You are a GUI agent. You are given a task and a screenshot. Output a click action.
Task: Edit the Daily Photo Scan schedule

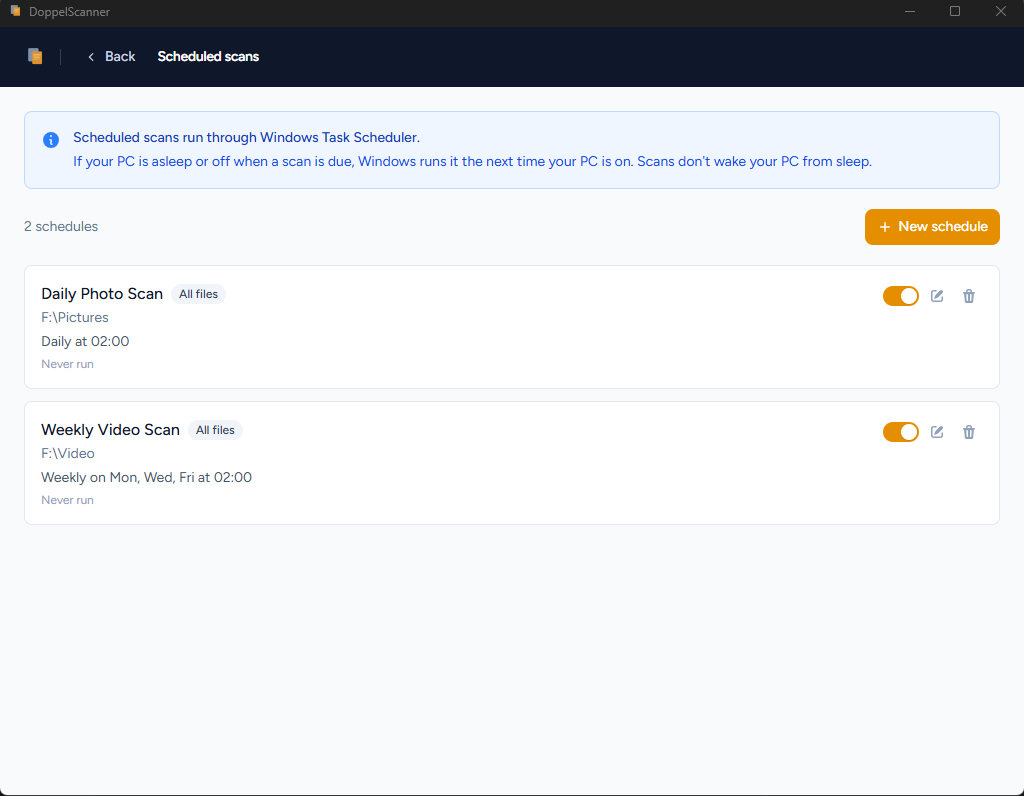[937, 296]
